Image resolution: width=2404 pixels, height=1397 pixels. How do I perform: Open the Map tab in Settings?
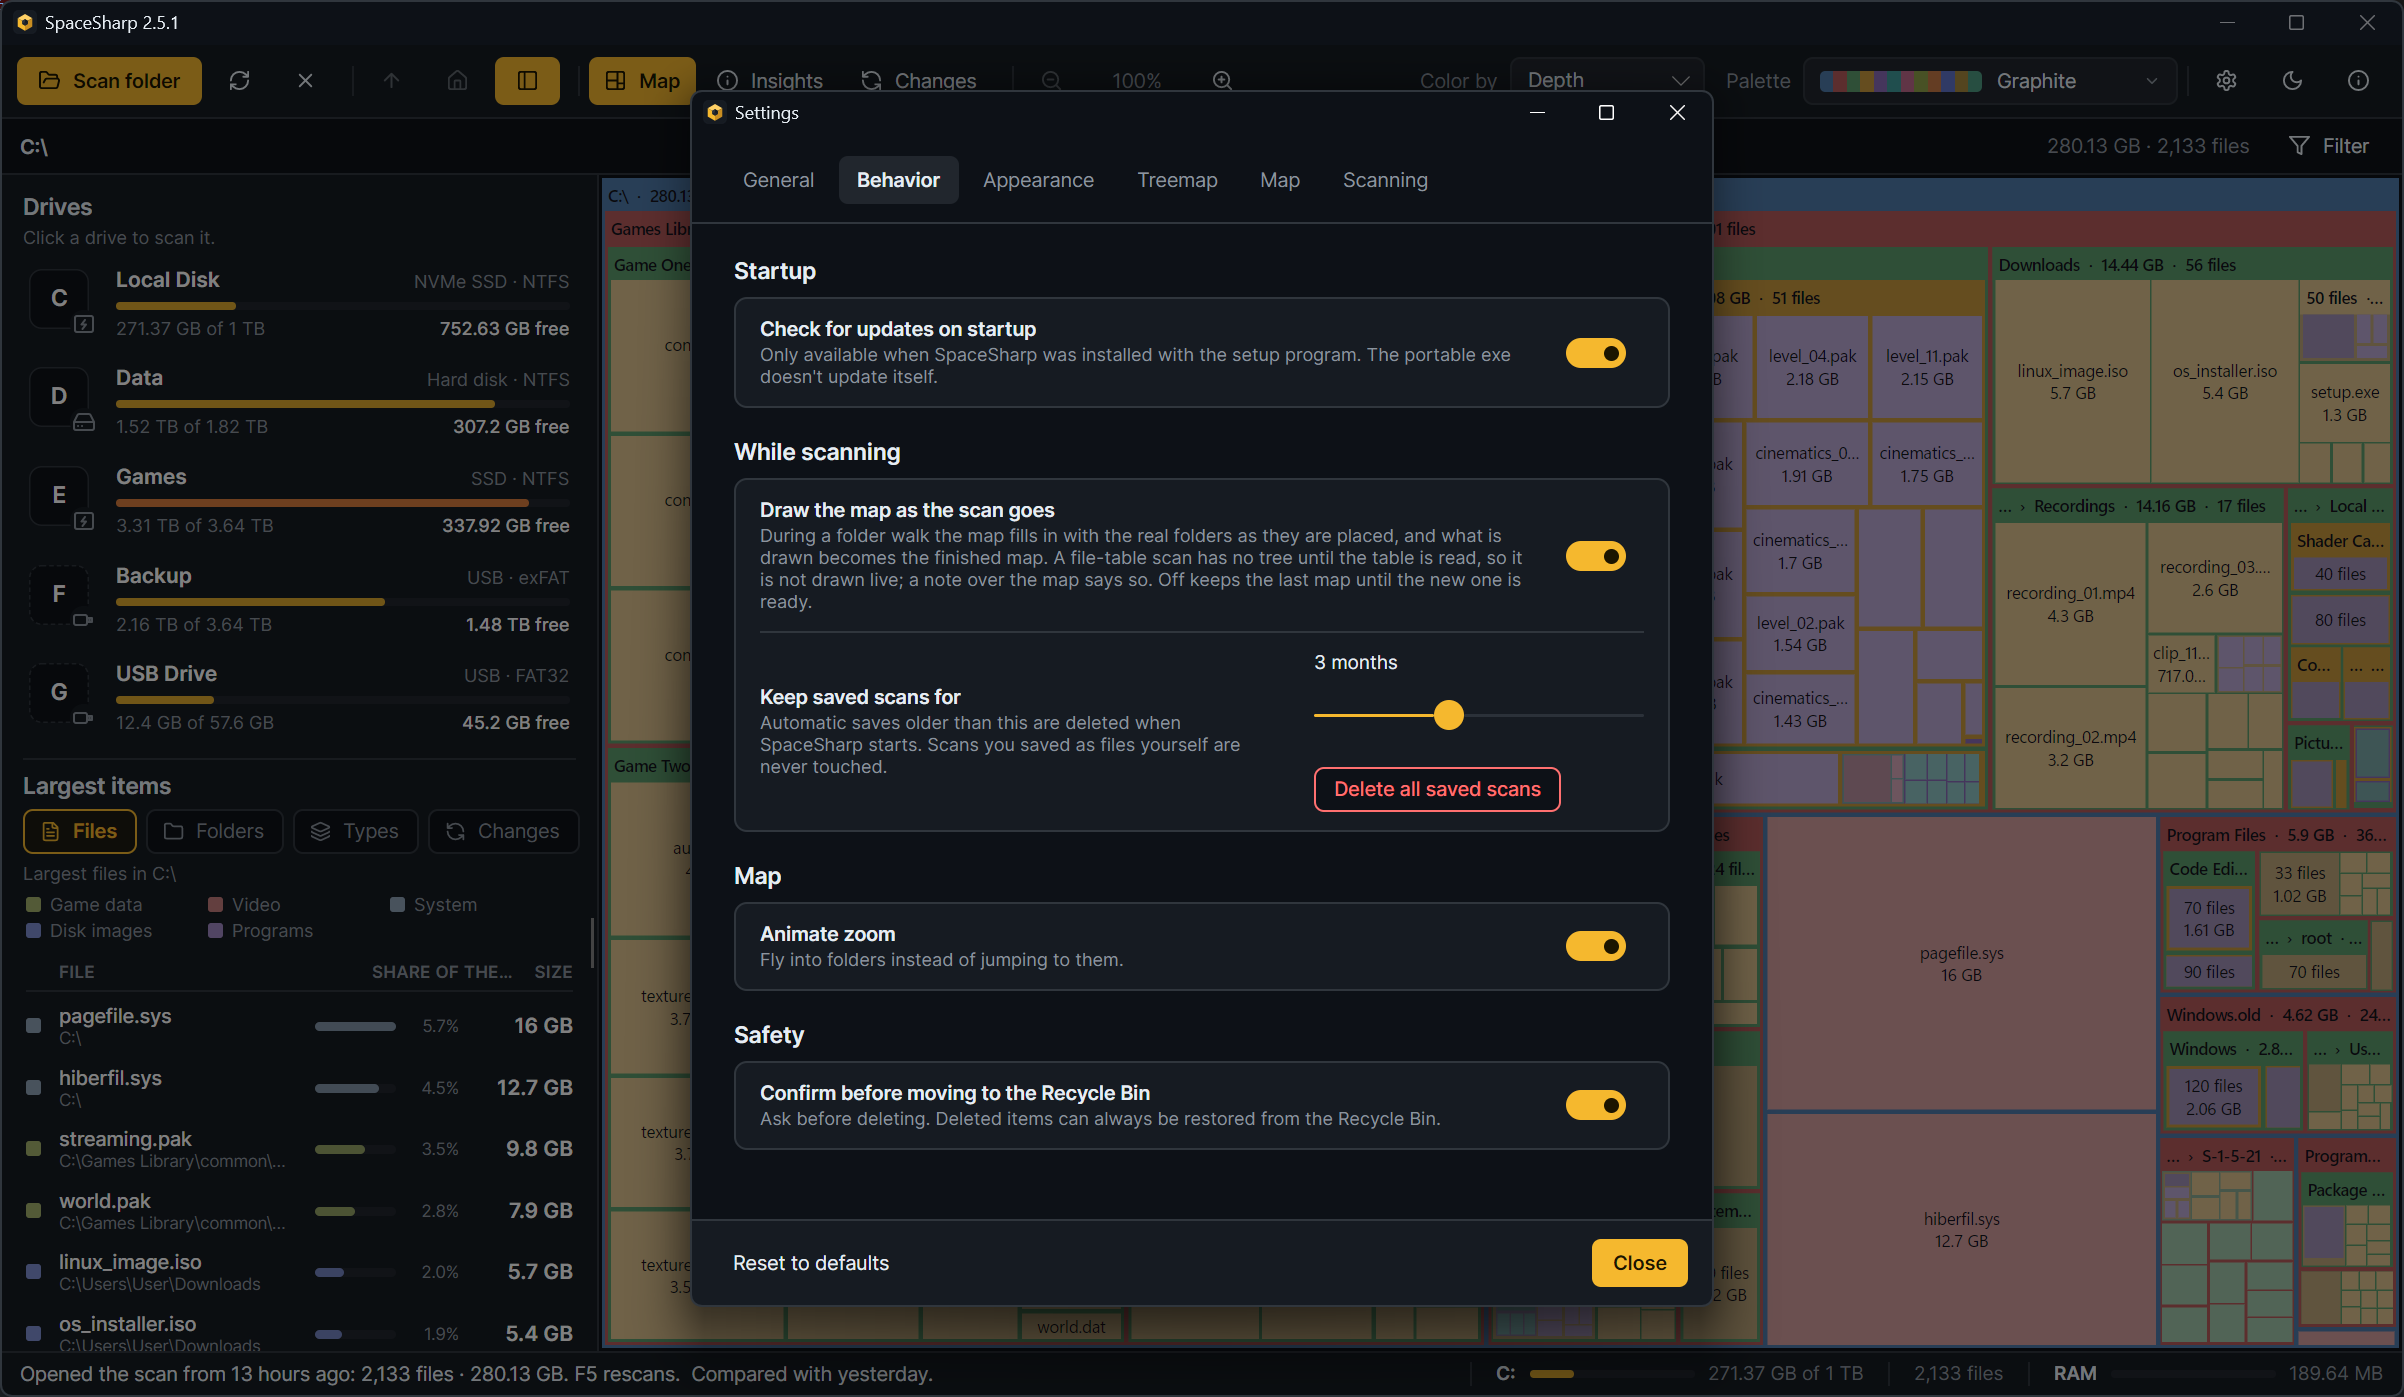[x=1280, y=180]
